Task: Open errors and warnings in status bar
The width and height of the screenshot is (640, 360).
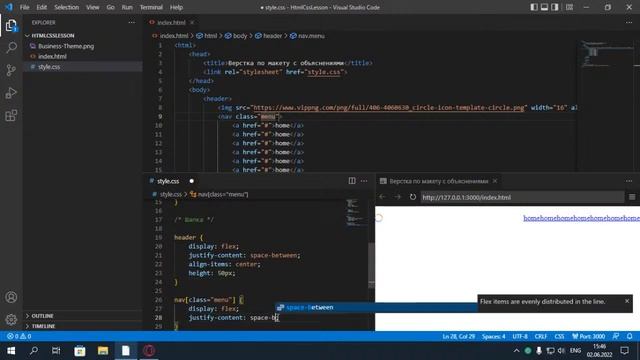Action: [x=19, y=336]
